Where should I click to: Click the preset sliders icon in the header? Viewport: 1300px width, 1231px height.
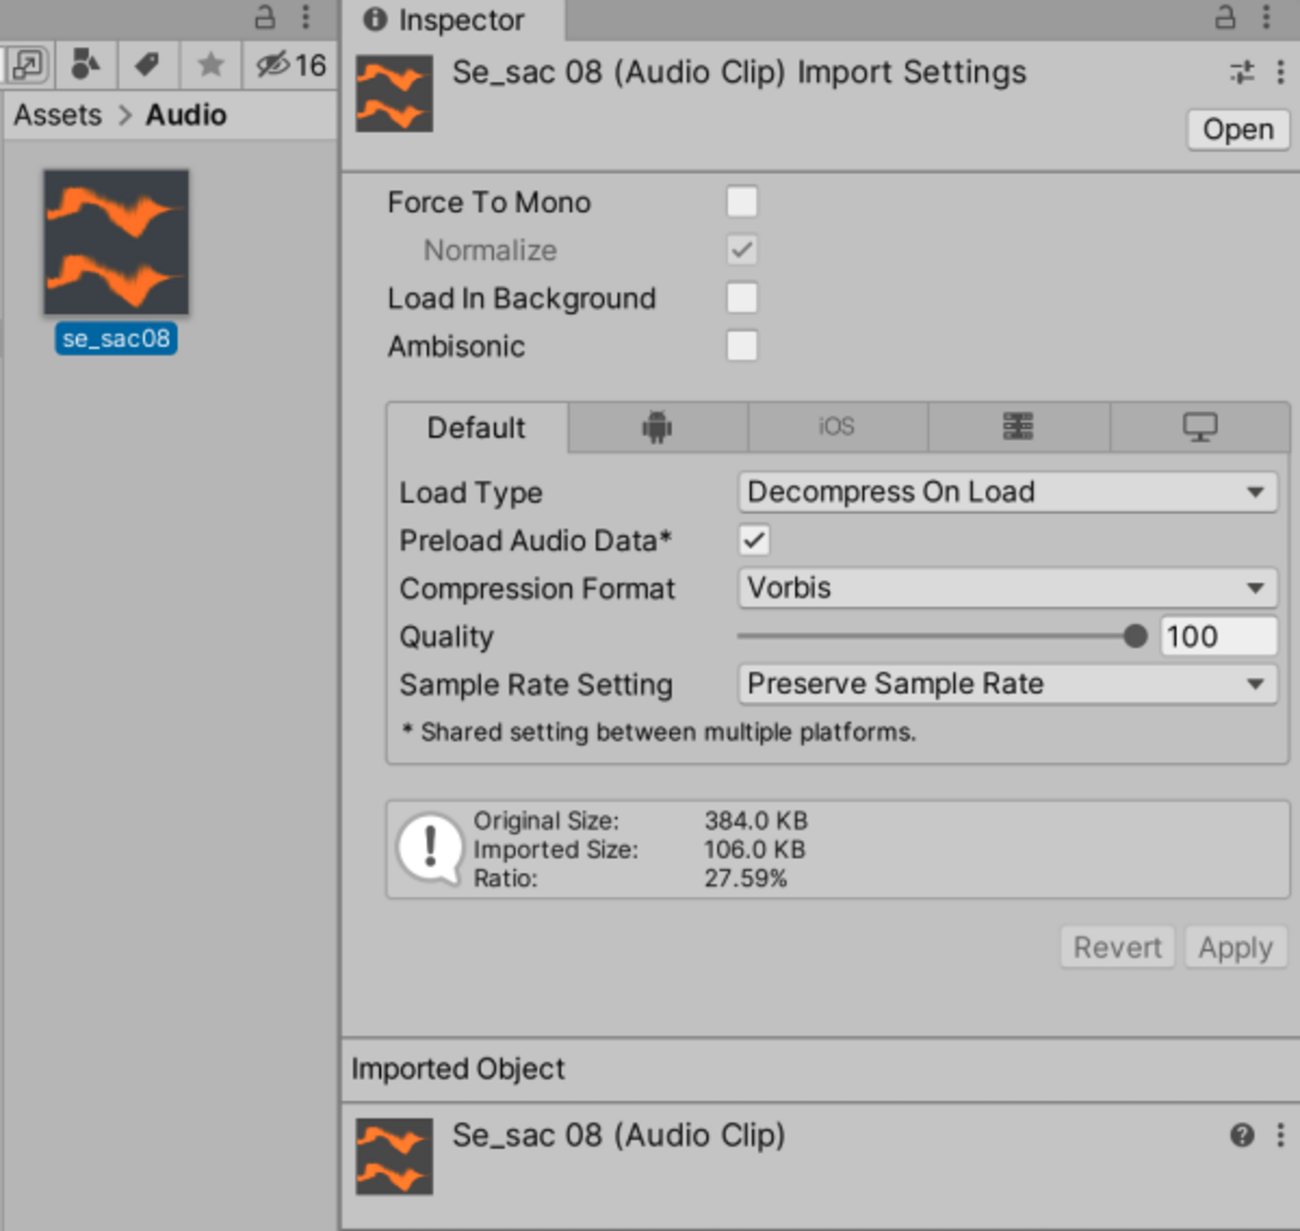[1242, 72]
